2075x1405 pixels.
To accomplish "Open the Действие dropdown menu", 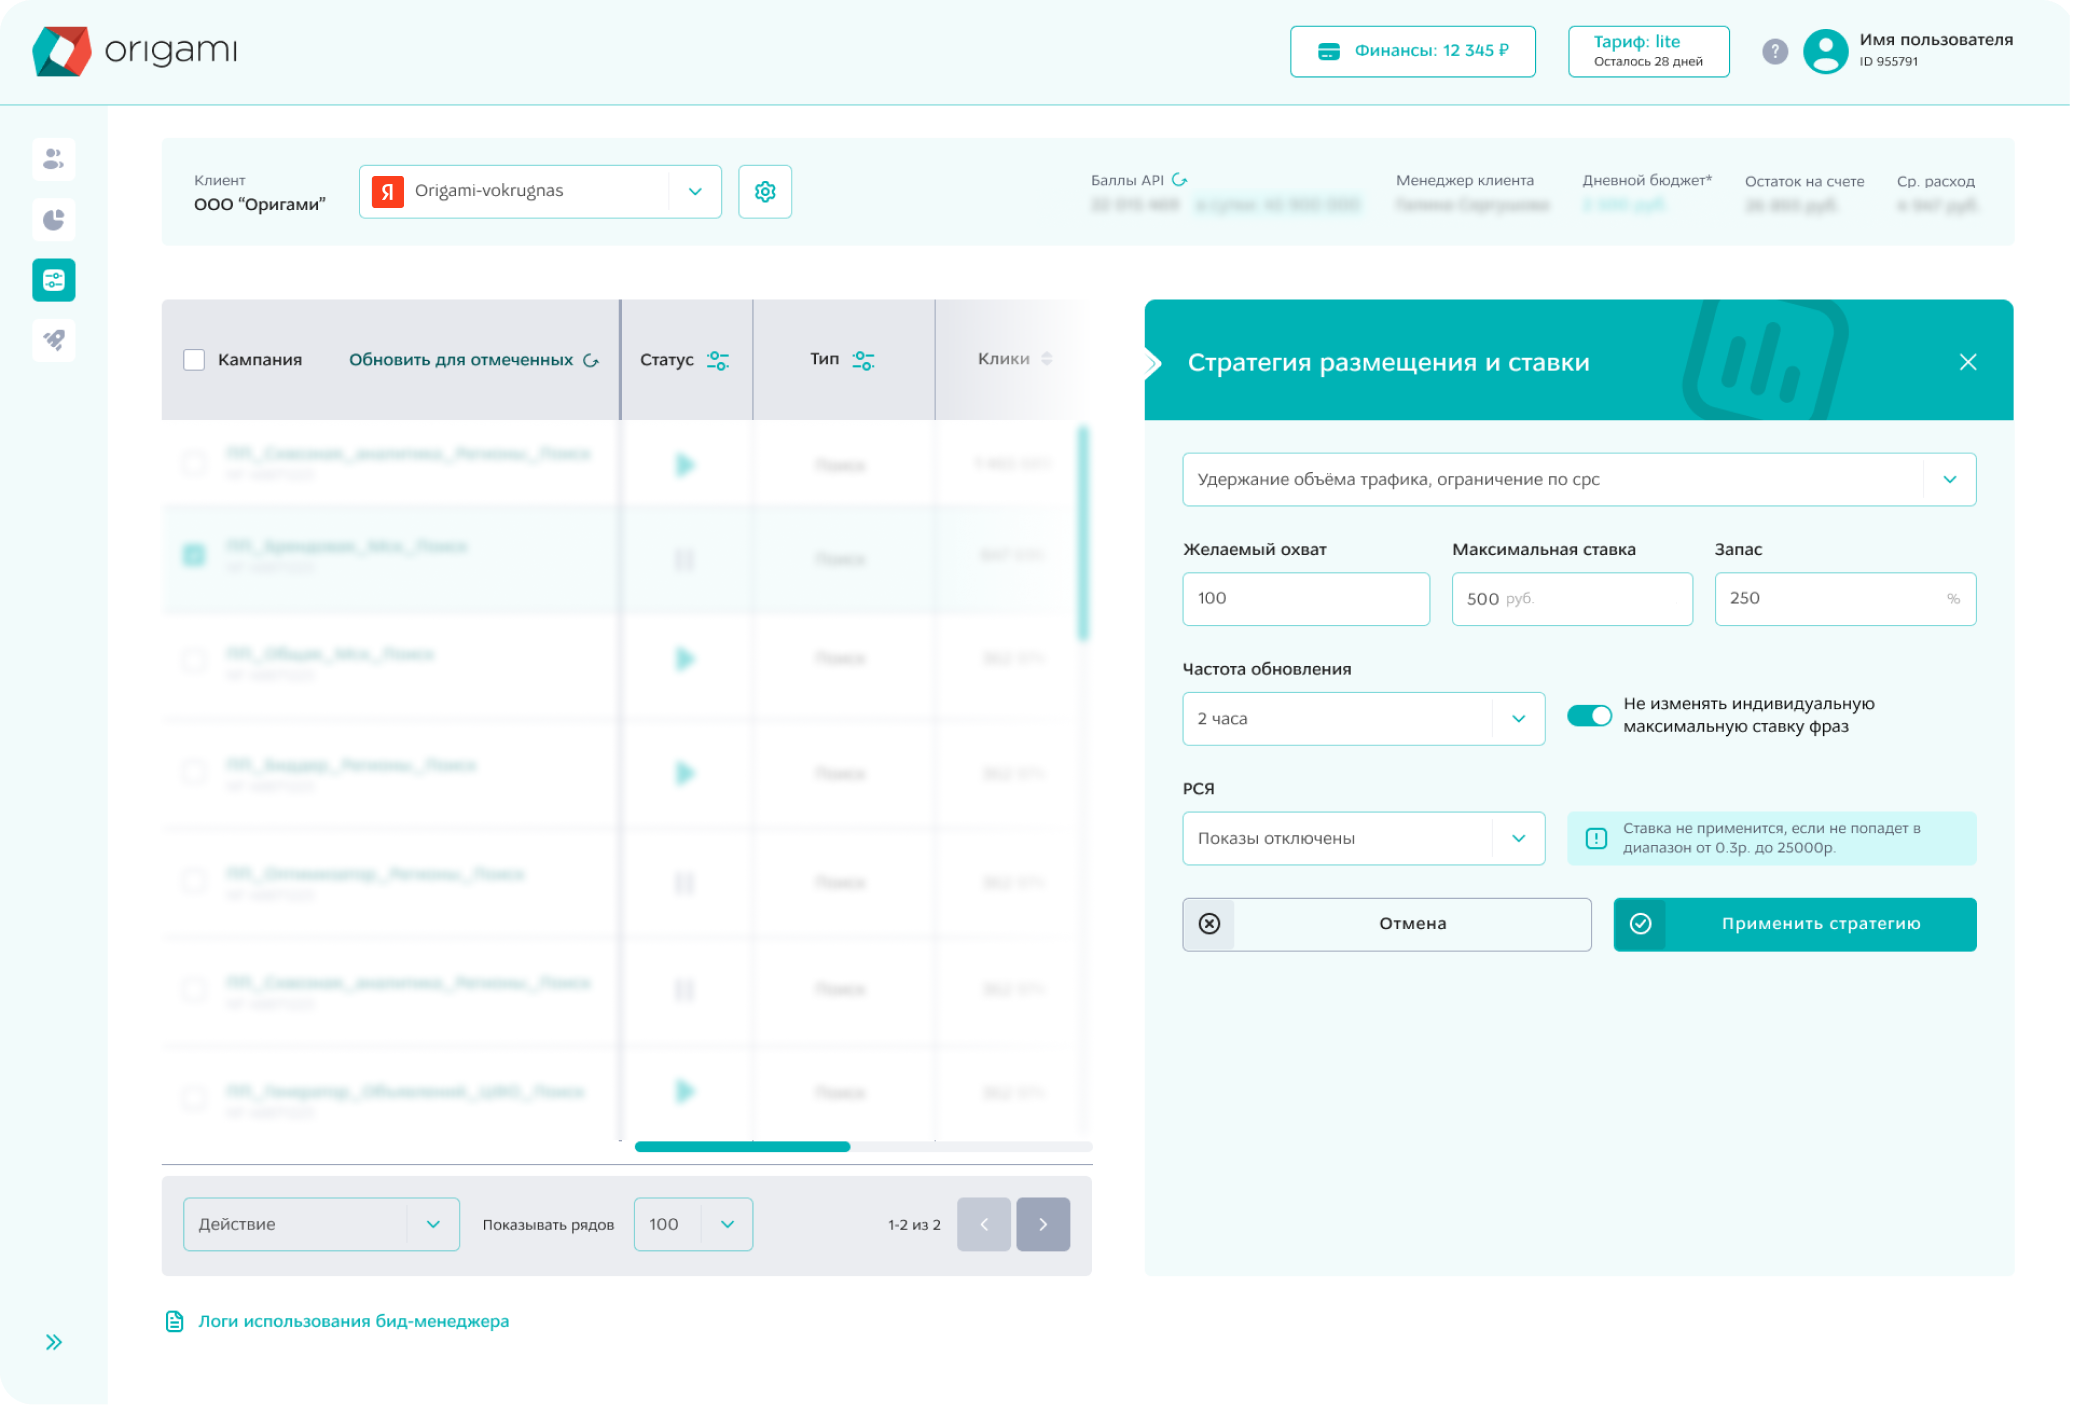I will [x=321, y=1225].
